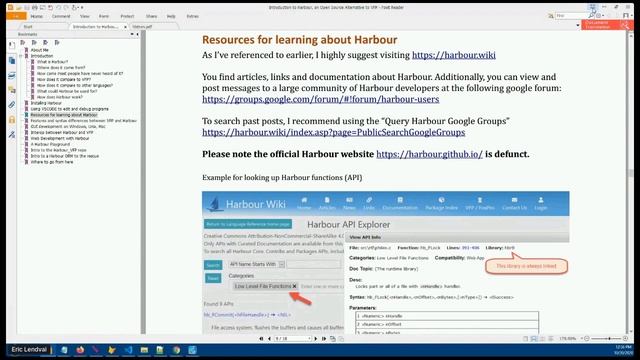Open the Bookmarks panel options dropdown
This screenshot has height=360, width=640.
click(132, 34)
